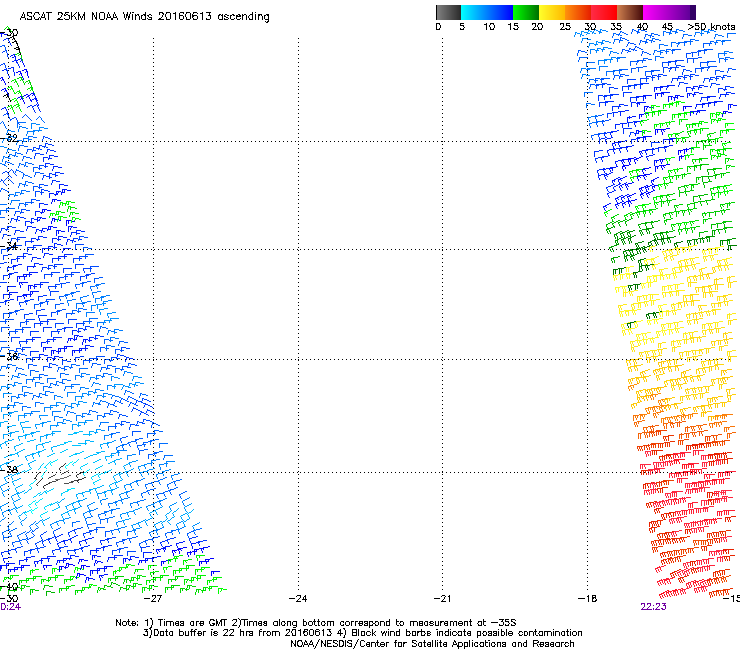Select the red 30–35 knots legend segment

coord(604,12)
